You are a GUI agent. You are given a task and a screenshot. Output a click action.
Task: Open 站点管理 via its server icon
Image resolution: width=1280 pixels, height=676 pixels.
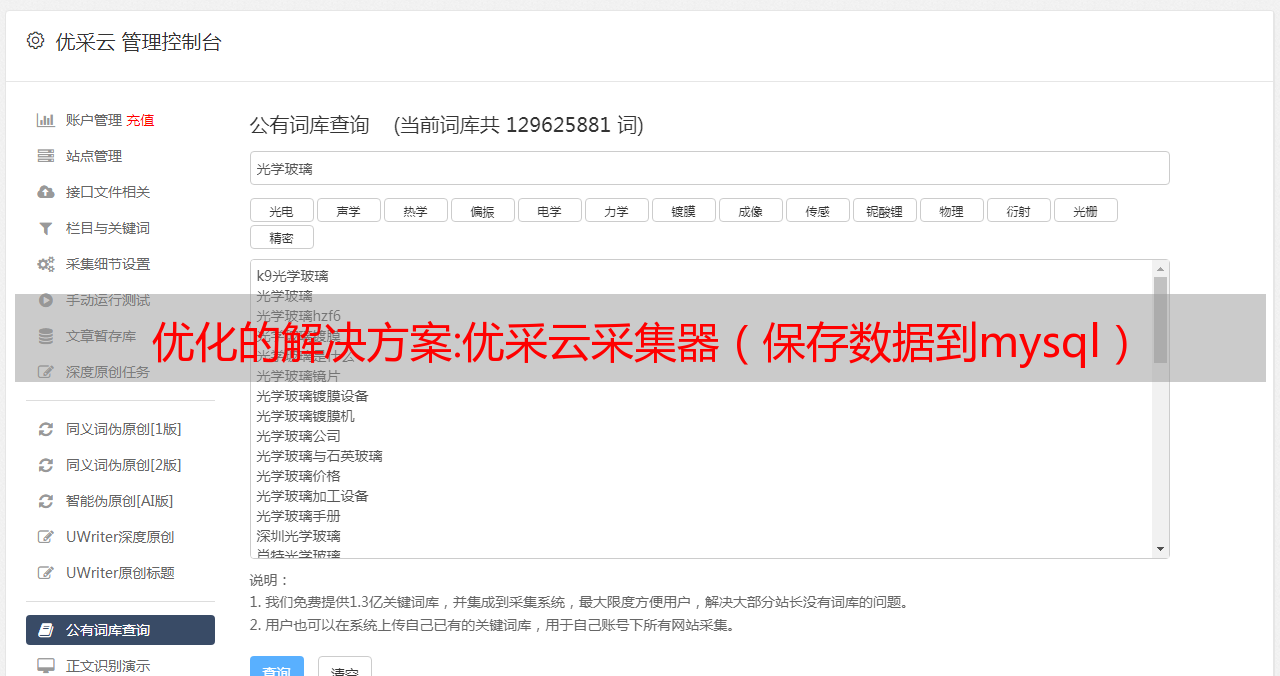pos(46,156)
